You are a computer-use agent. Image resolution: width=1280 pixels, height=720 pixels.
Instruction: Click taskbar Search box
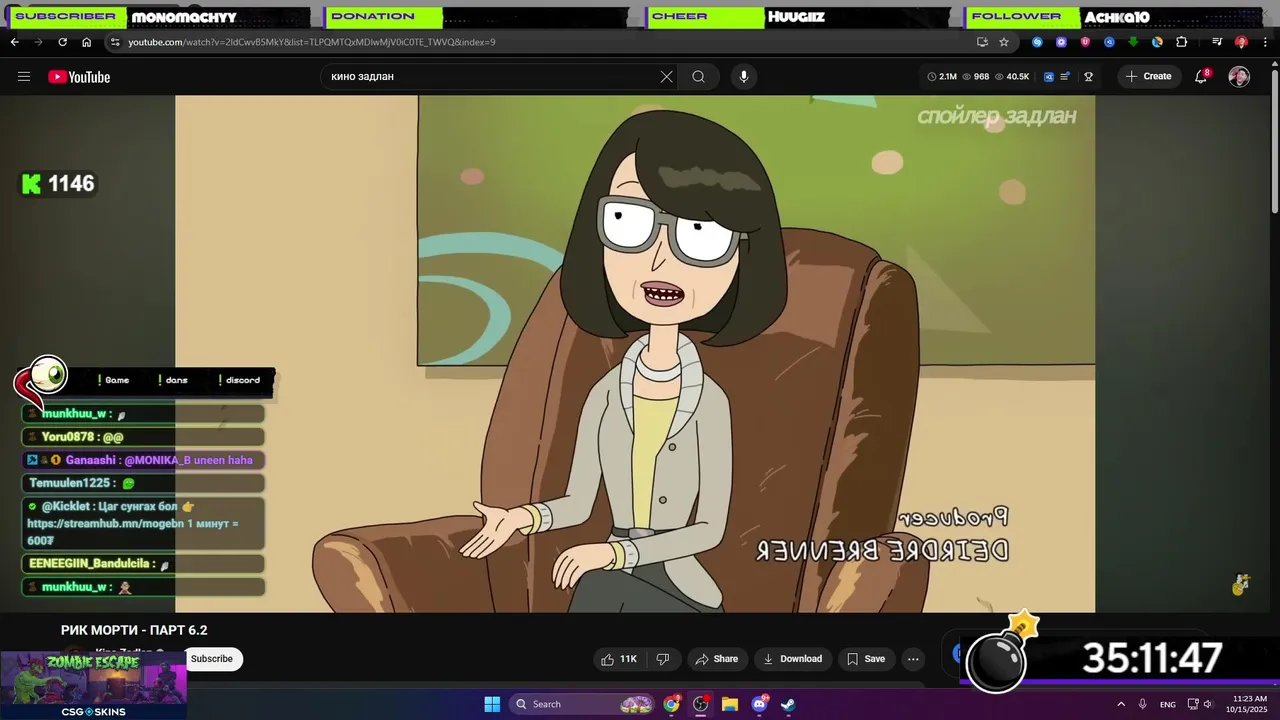582,704
